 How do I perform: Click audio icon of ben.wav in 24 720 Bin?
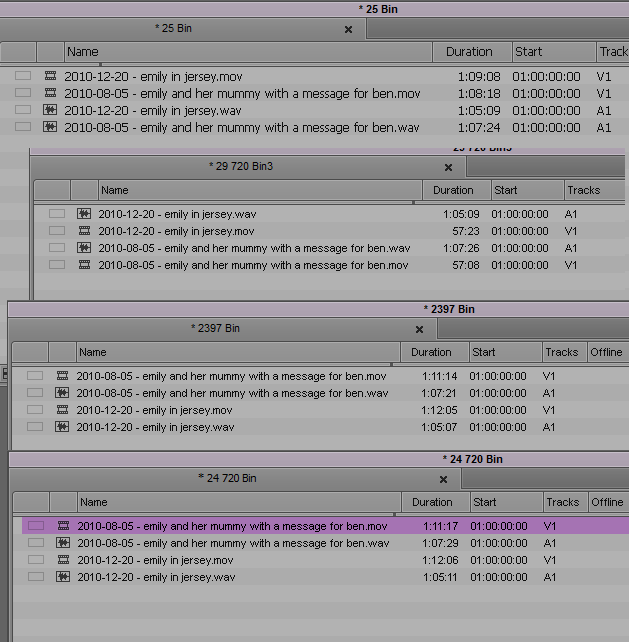pos(63,543)
